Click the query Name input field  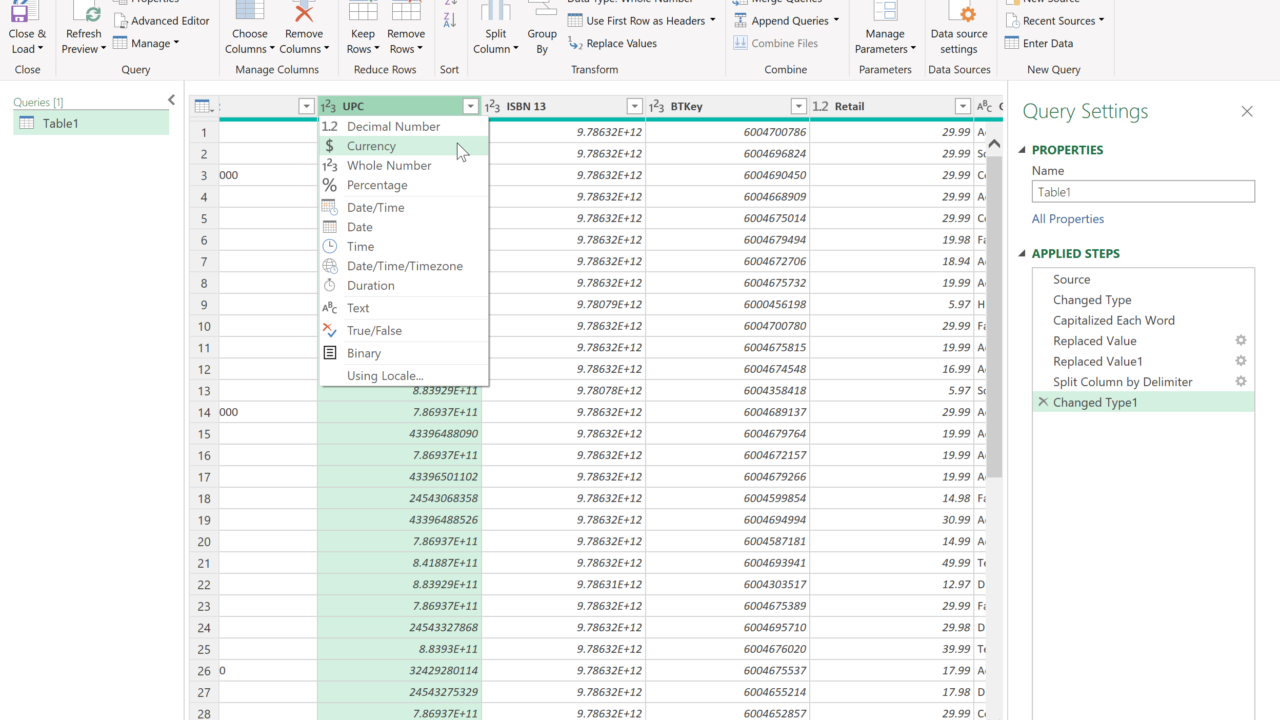(x=1143, y=192)
